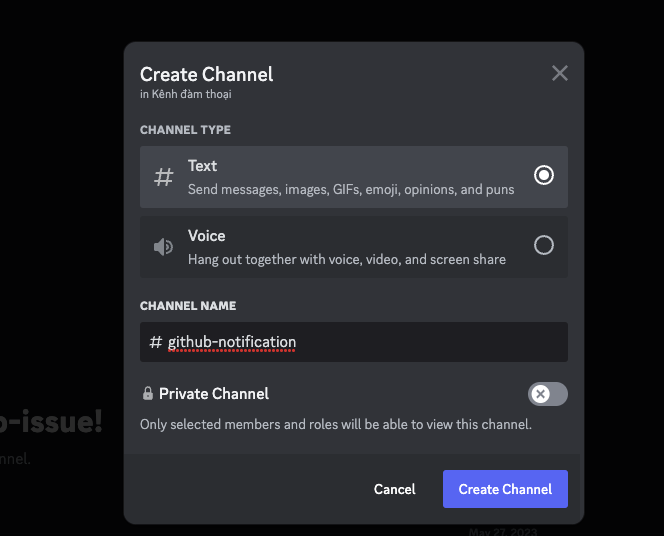Viewport: 664px width, 536px height.
Task: Select the Voice channel radio button
Action: 544,245
